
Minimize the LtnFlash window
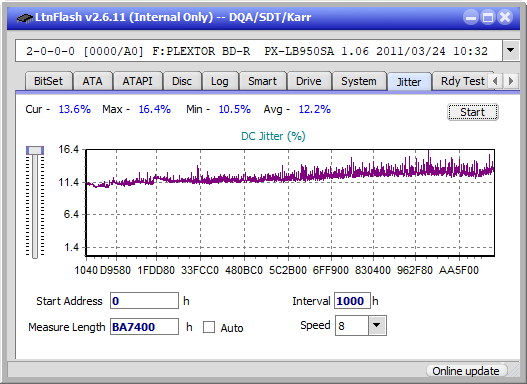click(471, 17)
